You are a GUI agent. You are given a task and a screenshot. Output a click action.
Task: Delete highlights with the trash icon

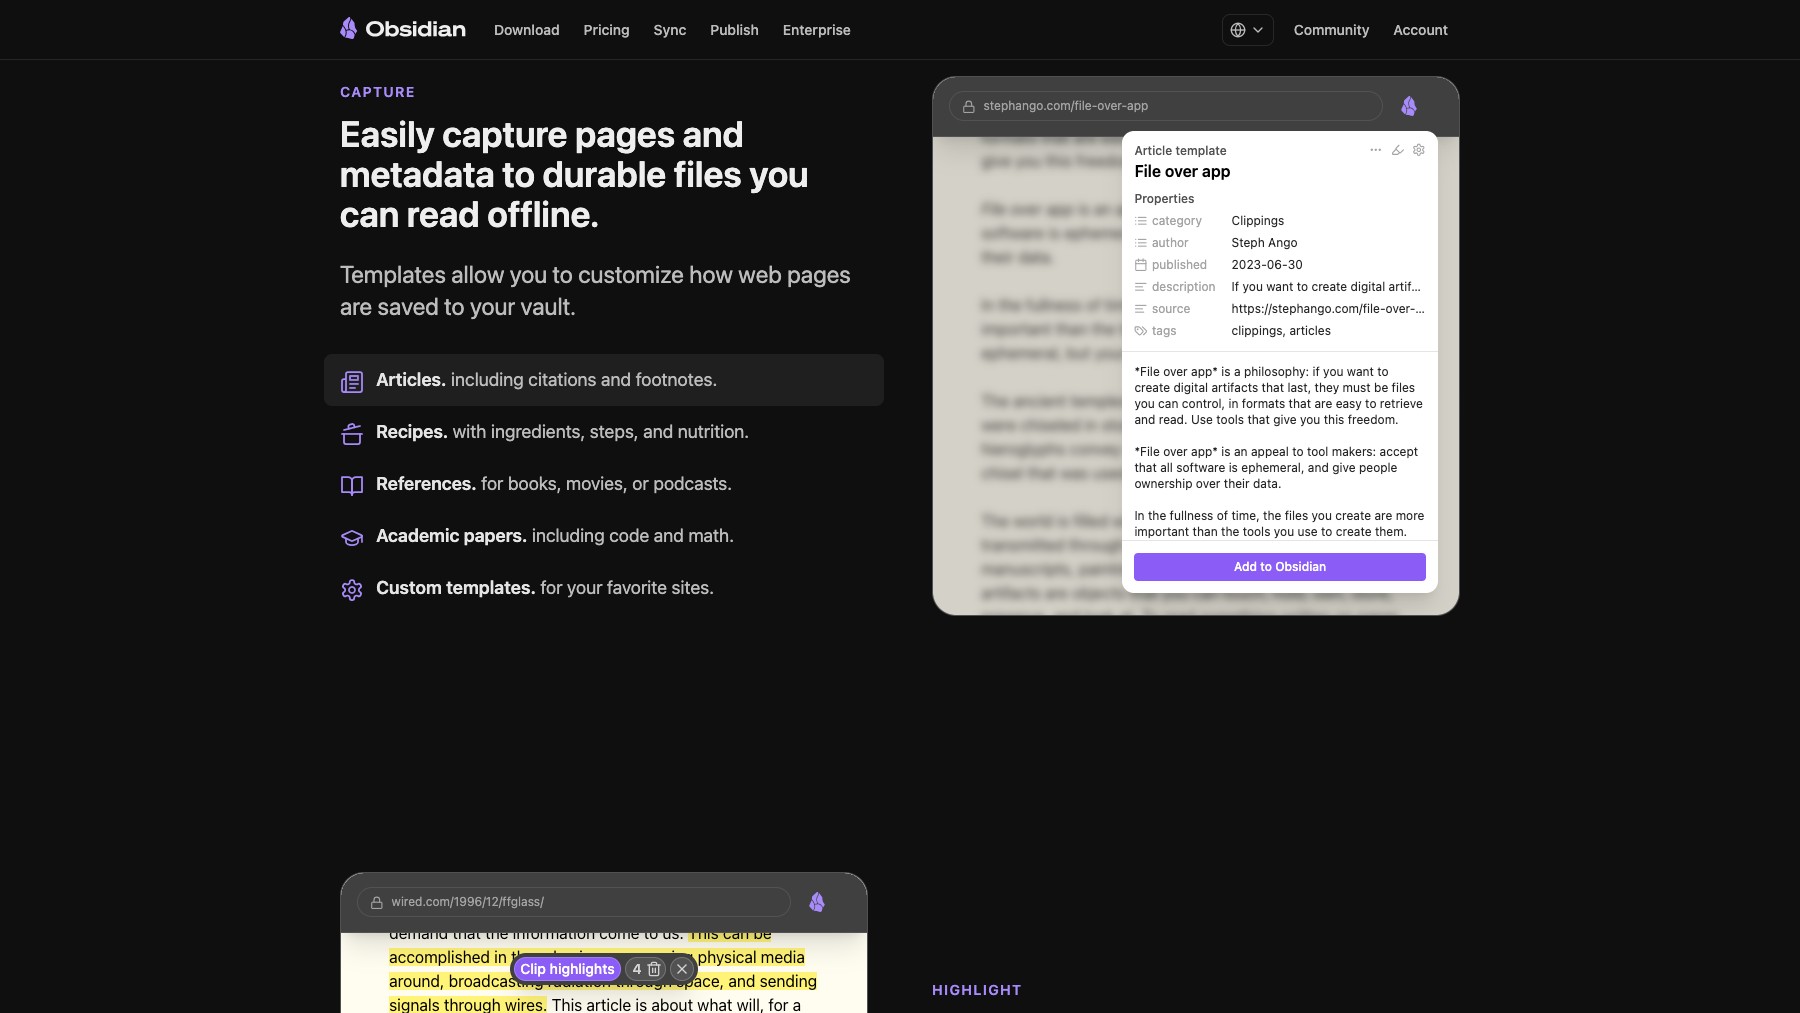[654, 969]
